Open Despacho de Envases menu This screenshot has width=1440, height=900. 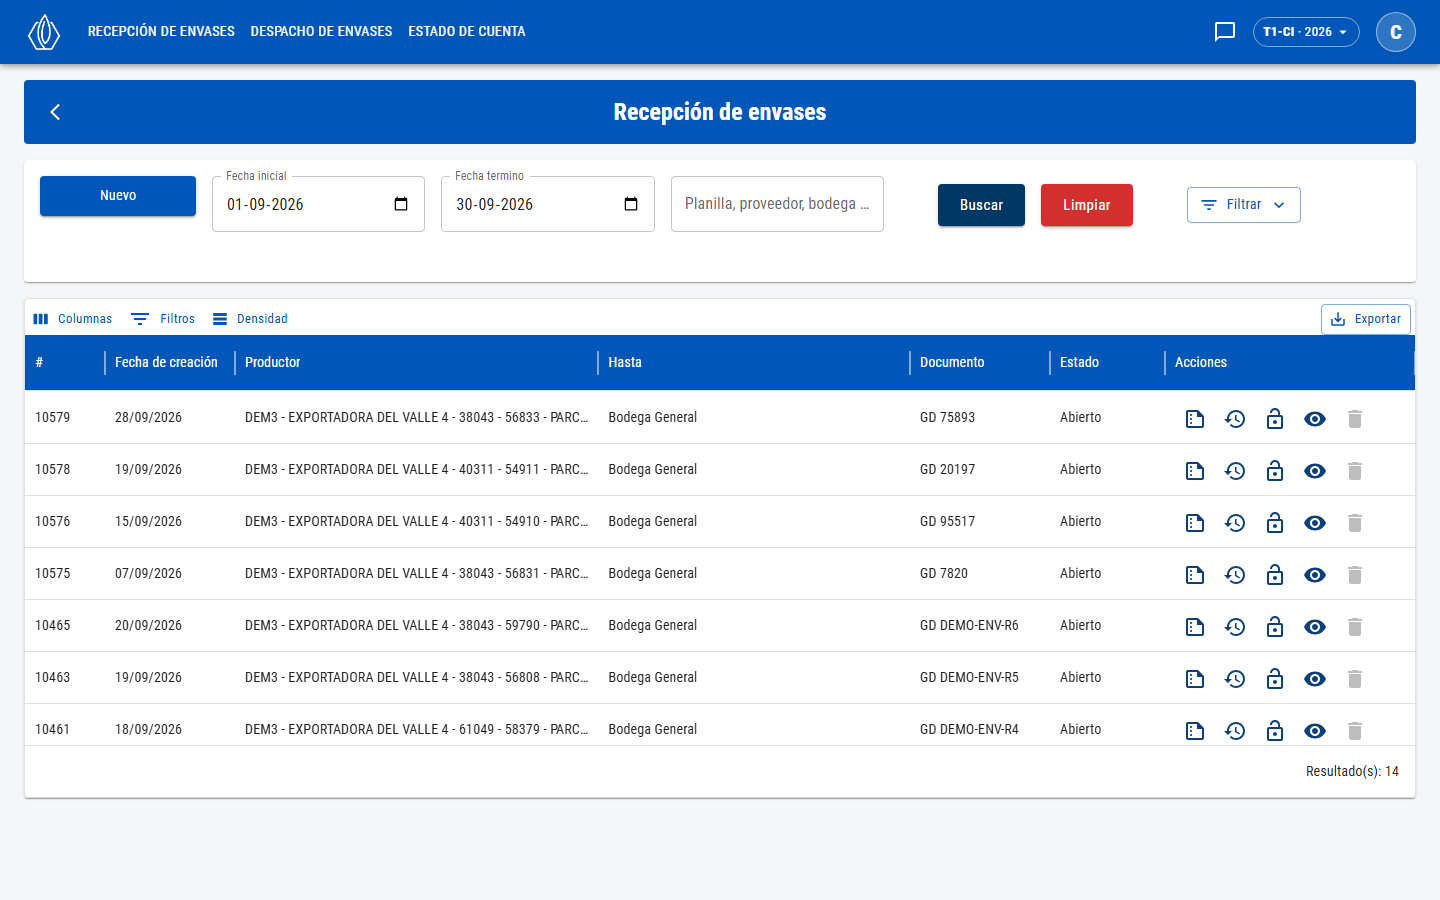click(321, 32)
